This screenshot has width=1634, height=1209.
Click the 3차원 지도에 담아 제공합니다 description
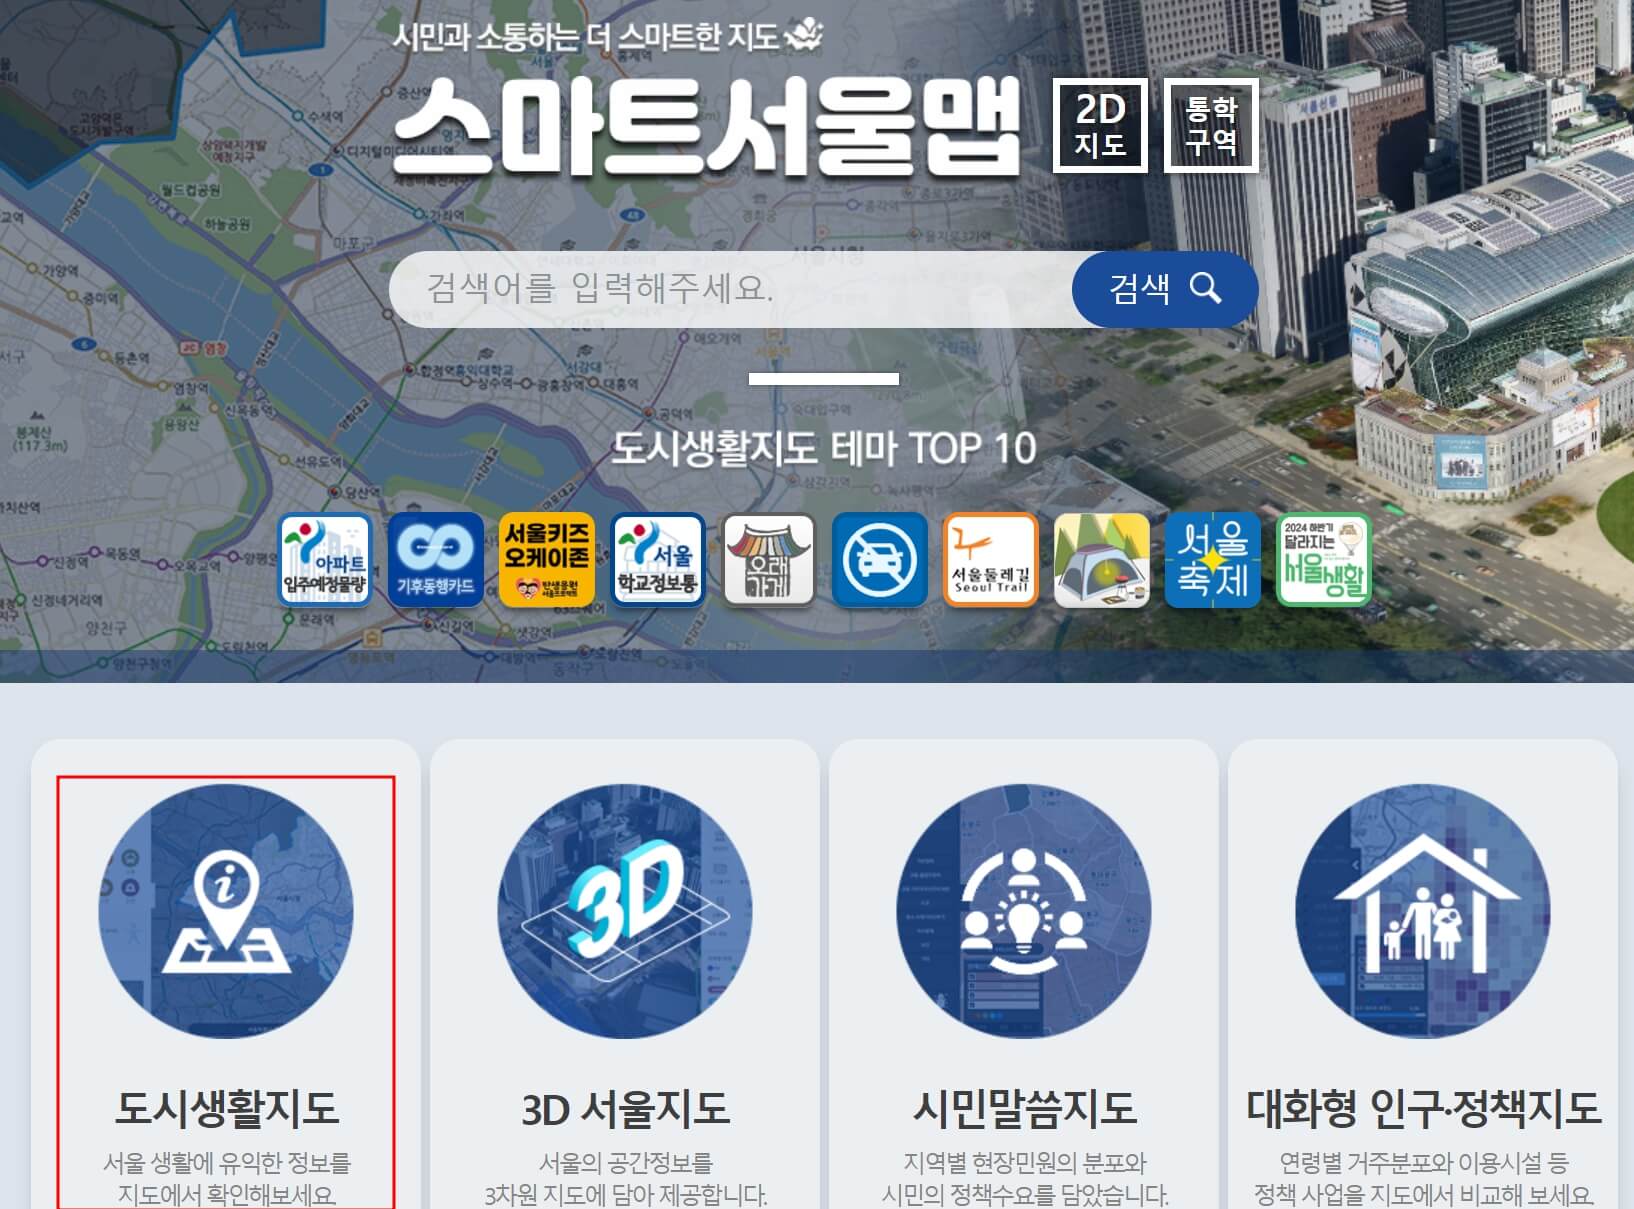(x=625, y=1195)
